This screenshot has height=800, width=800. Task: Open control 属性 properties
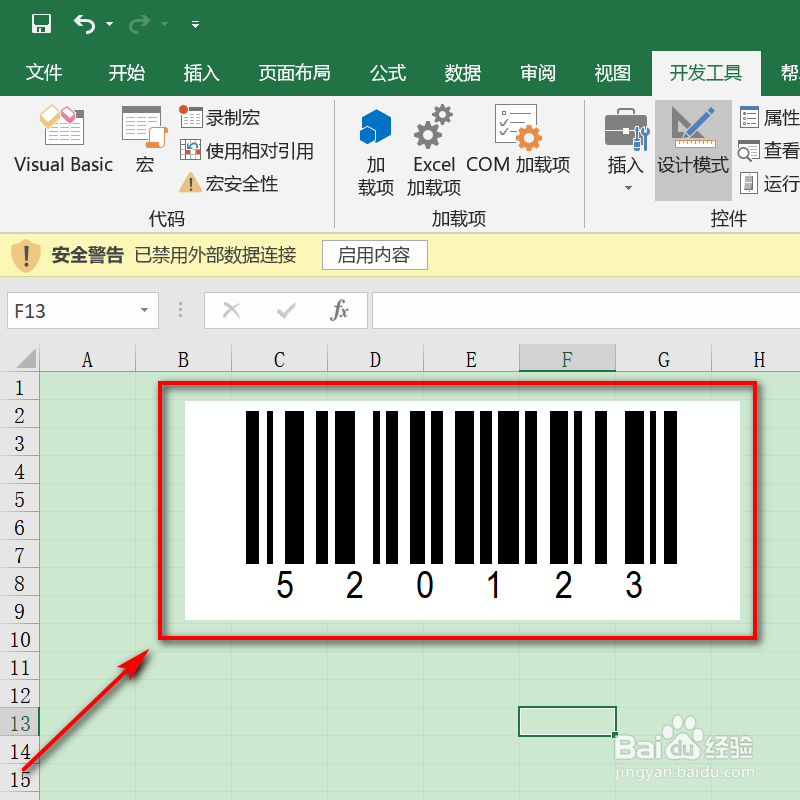coord(769,117)
